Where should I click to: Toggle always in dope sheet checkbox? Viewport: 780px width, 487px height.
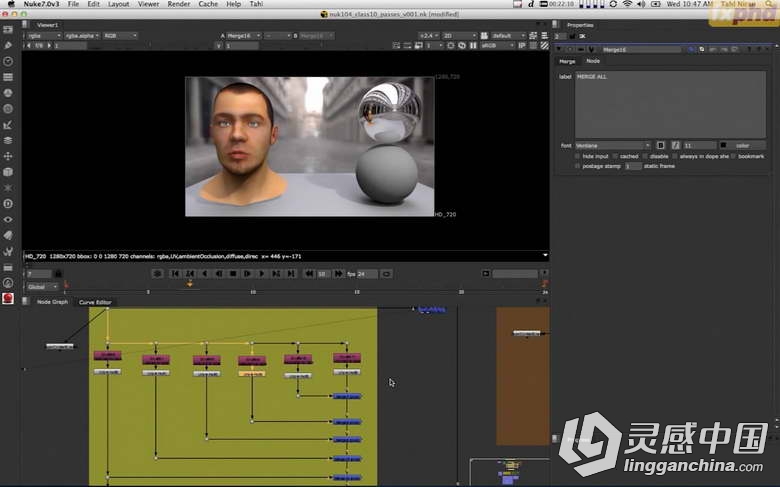pos(675,156)
